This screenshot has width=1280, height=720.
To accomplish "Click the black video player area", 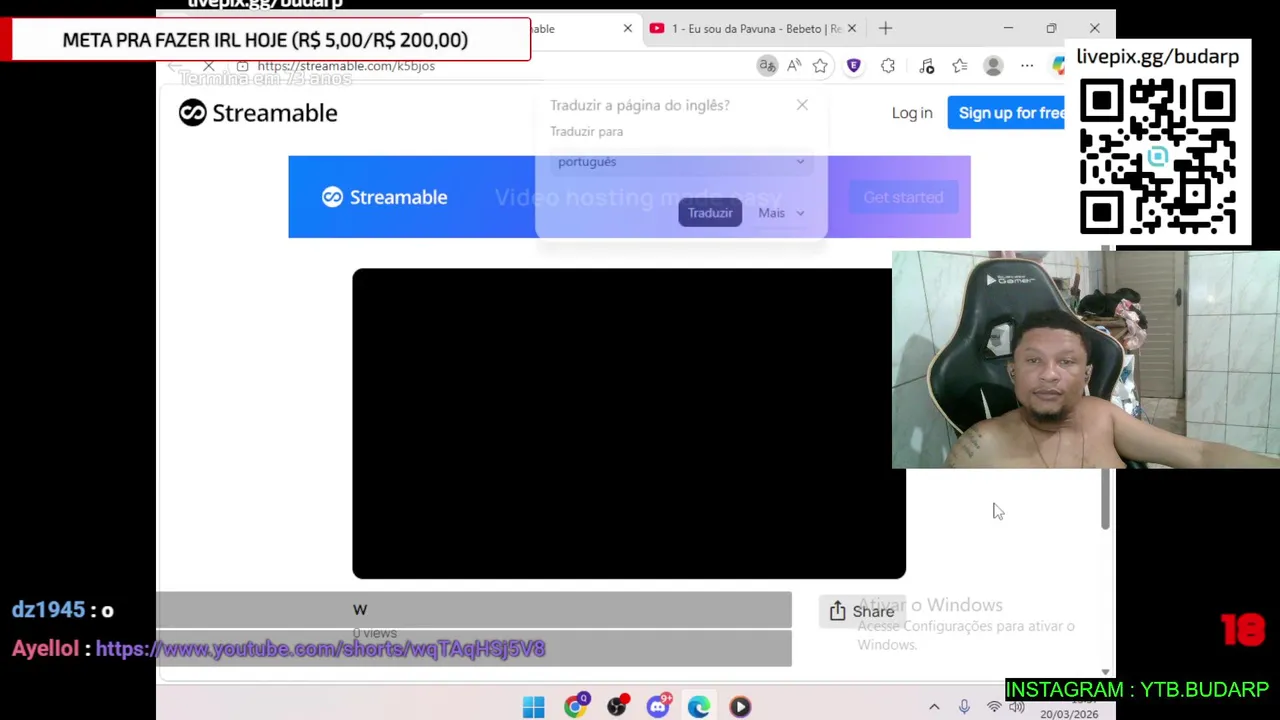I will [x=622, y=423].
